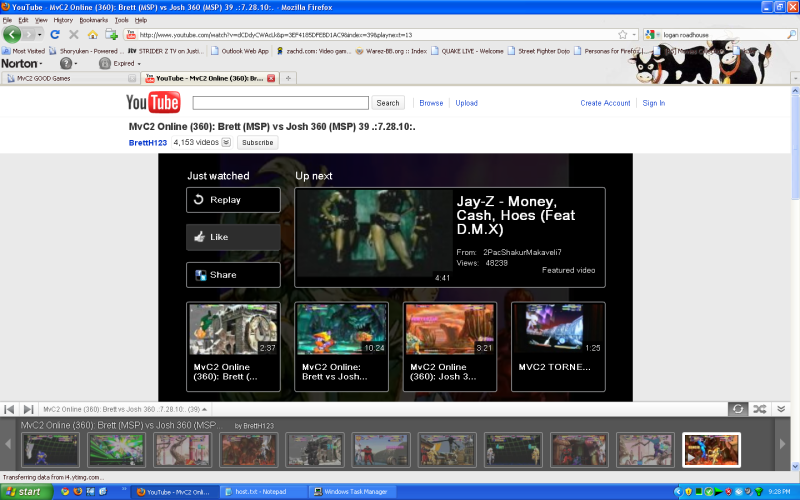
Task: Open Norton help question mark icon
Action: click(x=66, y=64)
